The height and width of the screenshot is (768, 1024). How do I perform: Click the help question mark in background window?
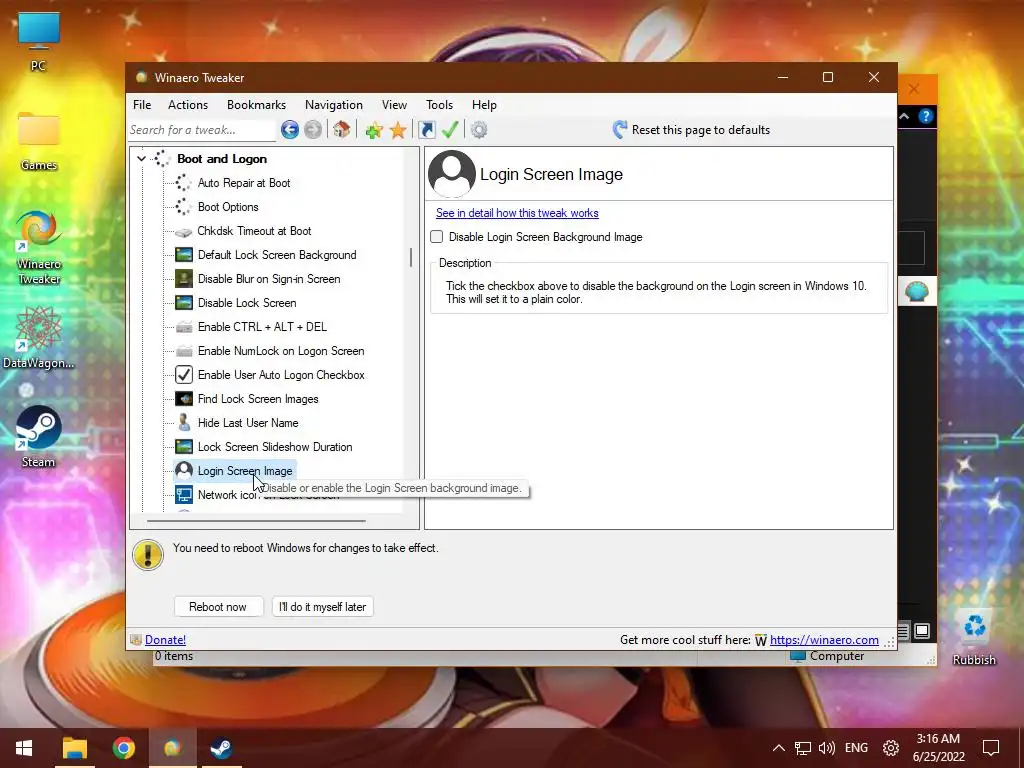point(925,116)
